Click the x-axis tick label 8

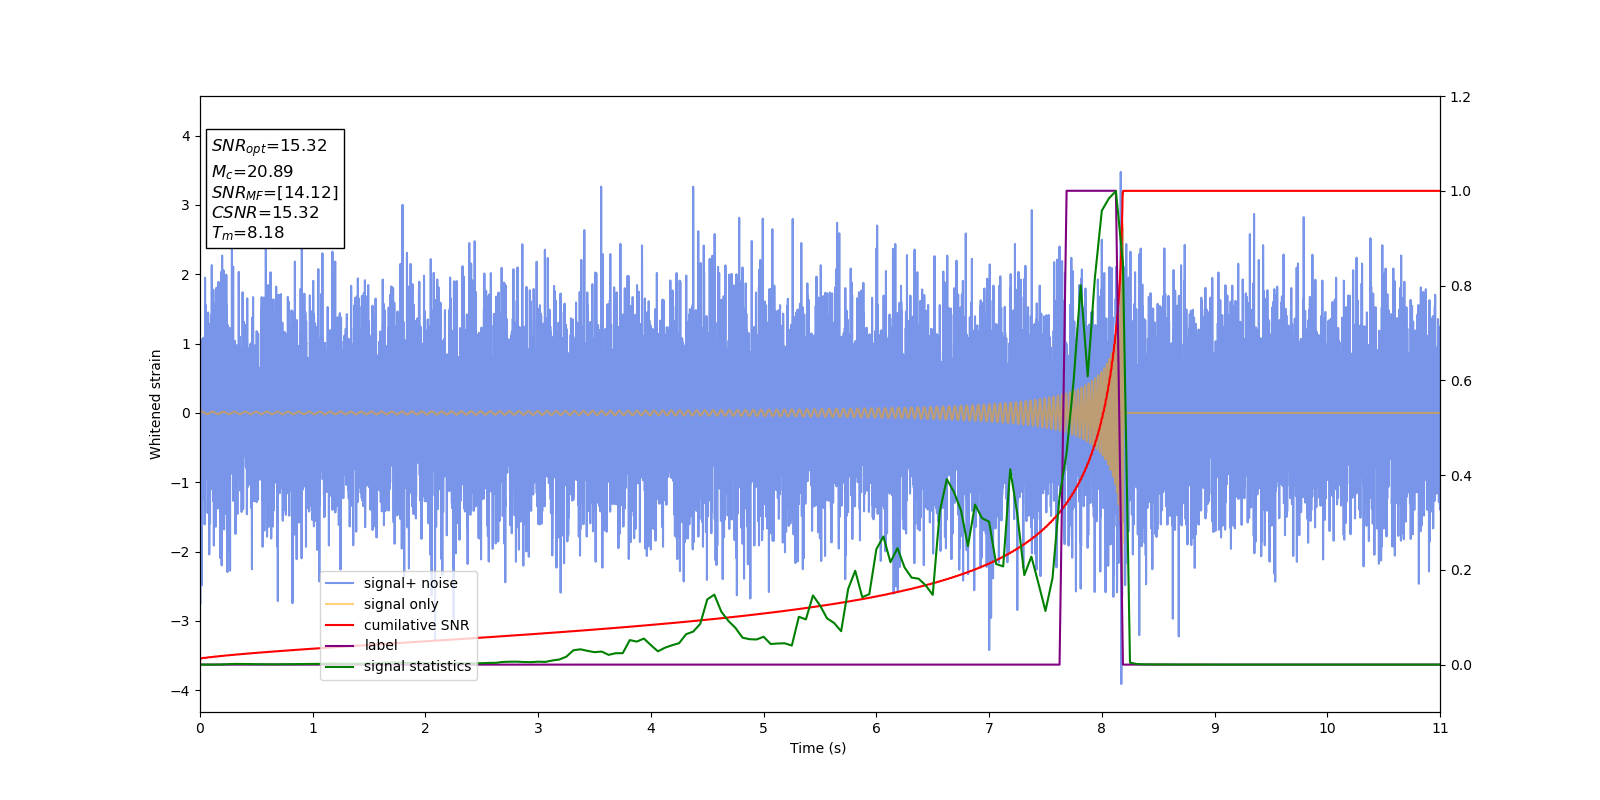click(1102, 728)
